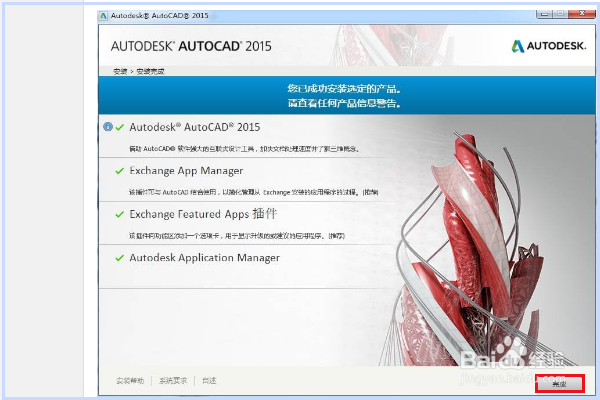Select the Exchange App Manager title

click(186, 171)
